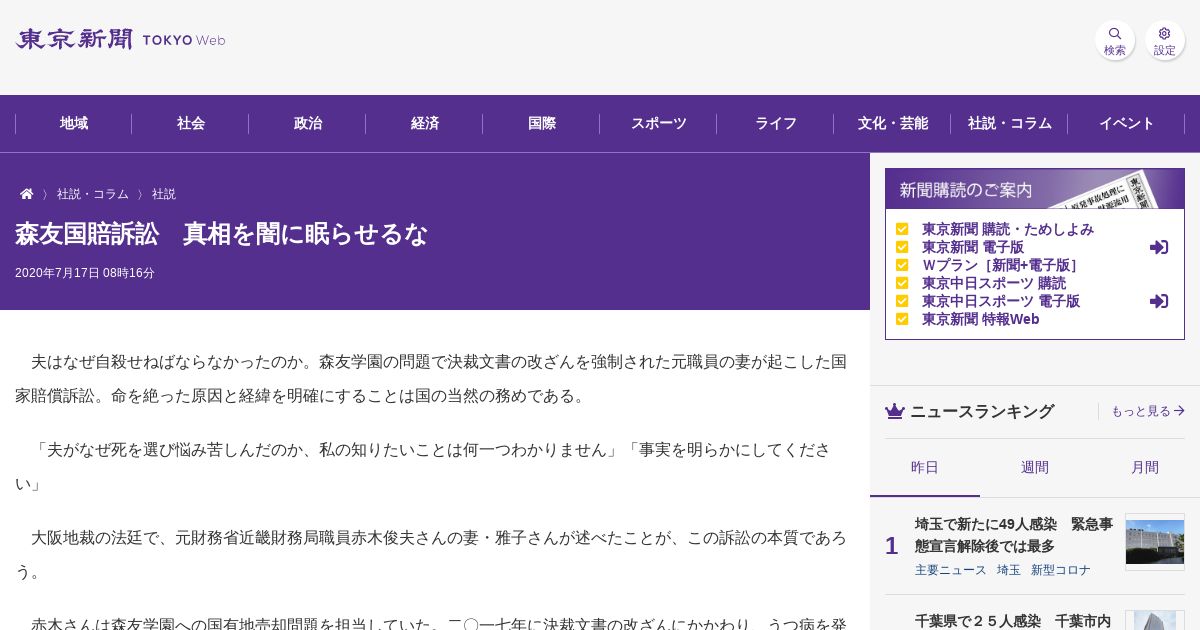
Task: Click the 新聞購読のご案内 banner
Action: (1035, 189)
